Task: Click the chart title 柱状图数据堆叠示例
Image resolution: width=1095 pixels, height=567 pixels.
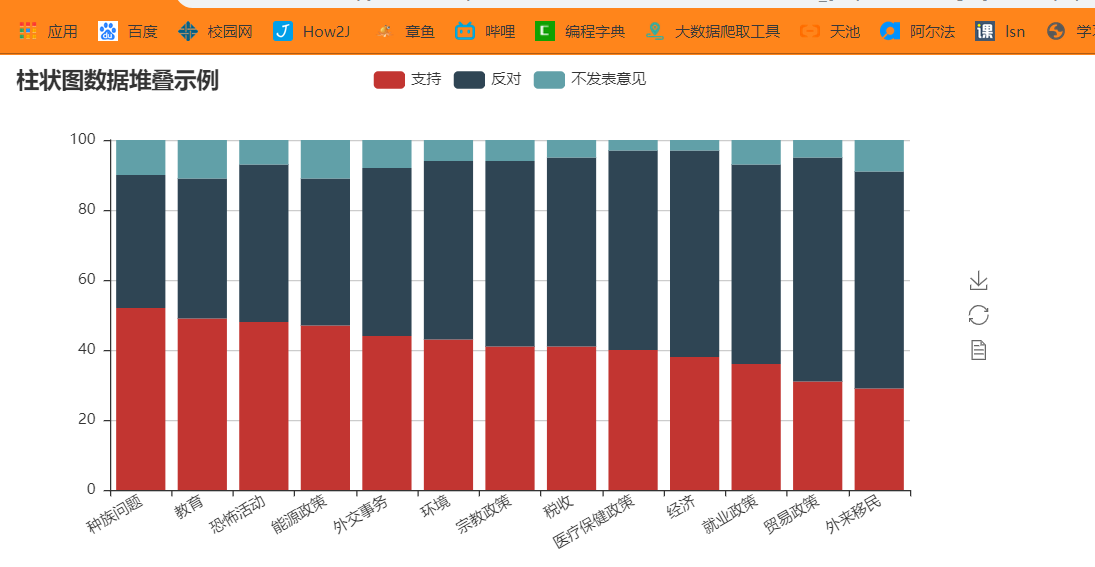Action: click(117, 80)
